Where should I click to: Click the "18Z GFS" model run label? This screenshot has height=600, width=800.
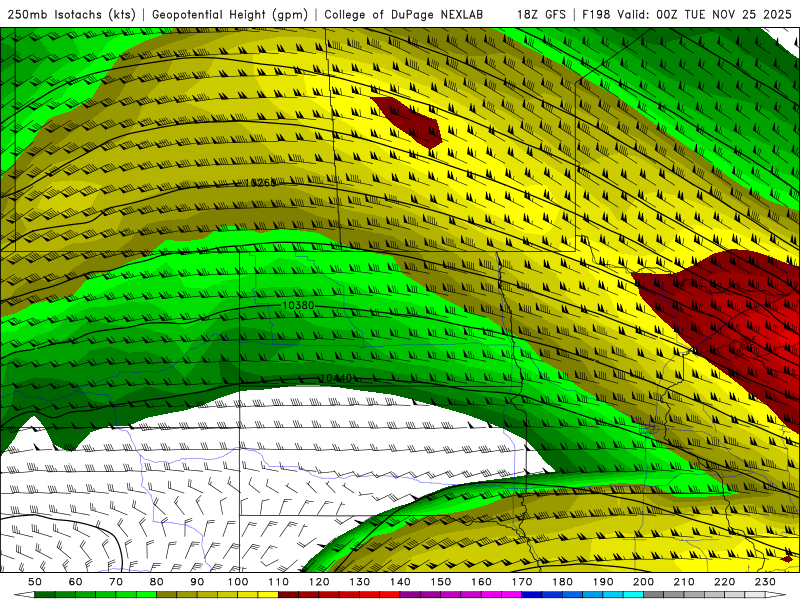point(541,15)
